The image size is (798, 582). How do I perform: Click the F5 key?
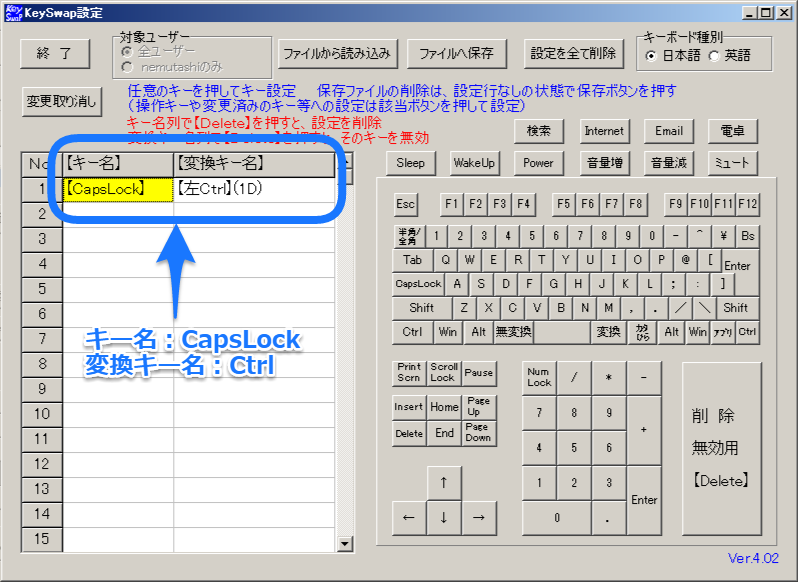click(x=563, y=205)
